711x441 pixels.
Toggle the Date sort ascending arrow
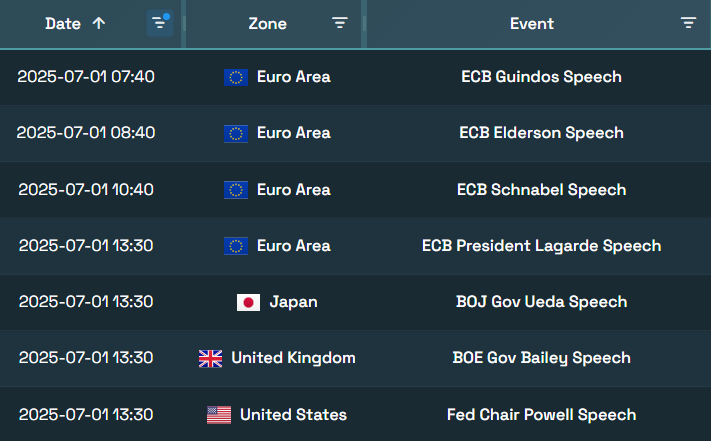coord(99,23)
